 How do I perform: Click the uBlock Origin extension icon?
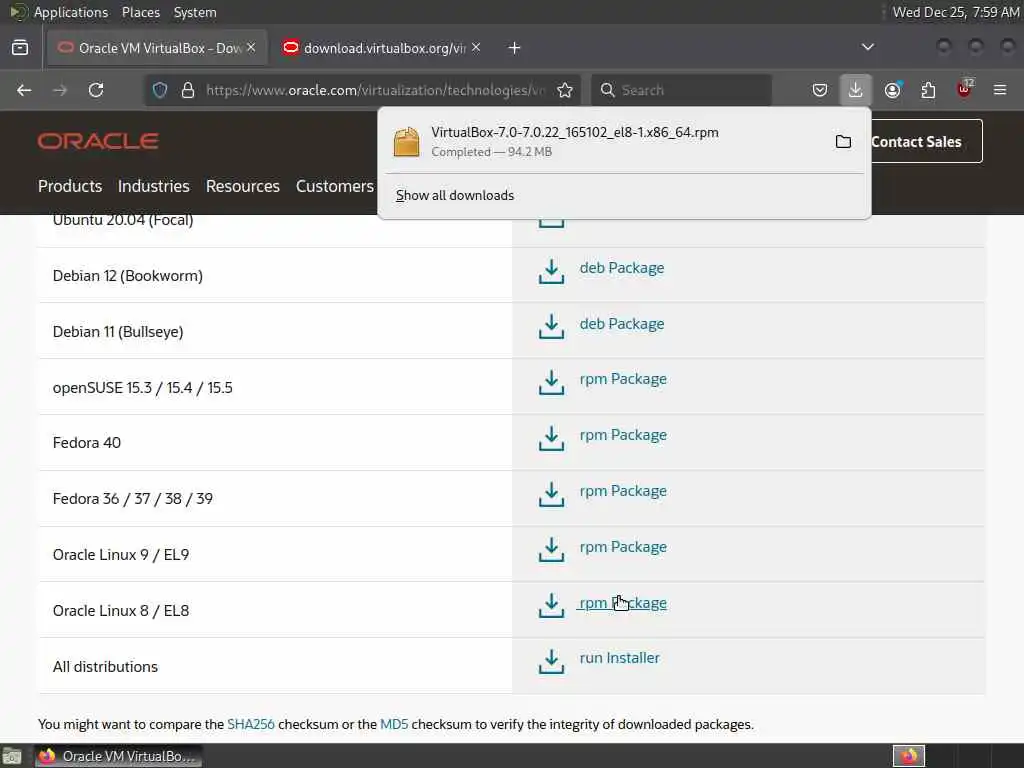(964, 89)
